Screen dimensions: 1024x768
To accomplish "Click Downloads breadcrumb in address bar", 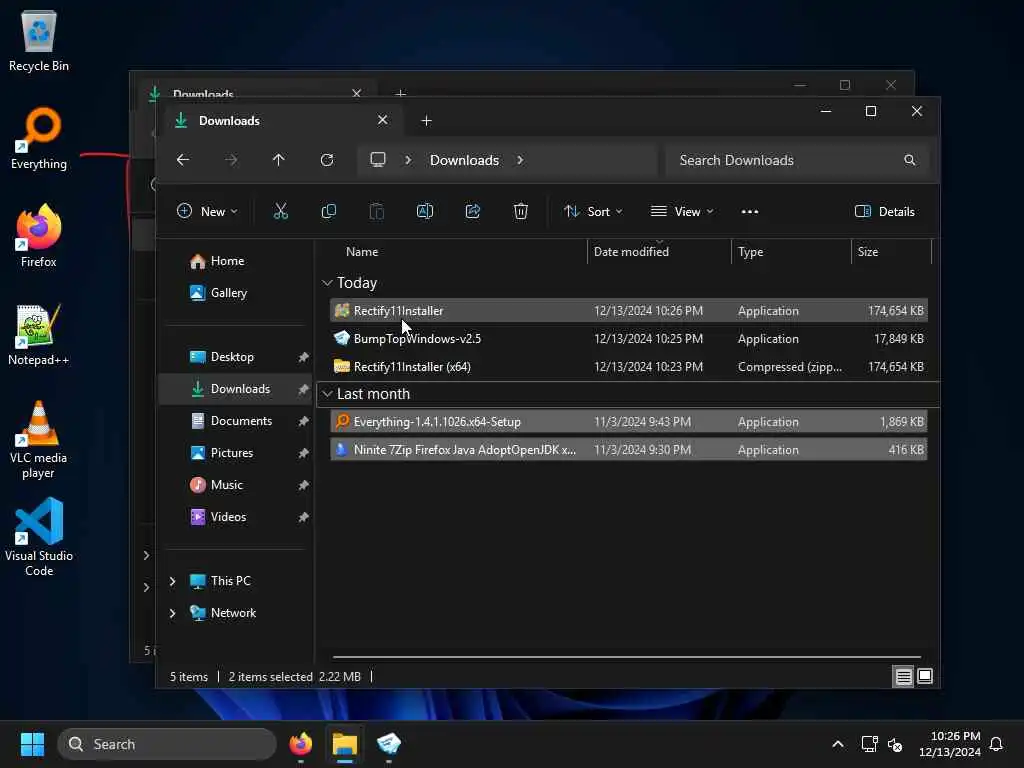I will point(464,160).
